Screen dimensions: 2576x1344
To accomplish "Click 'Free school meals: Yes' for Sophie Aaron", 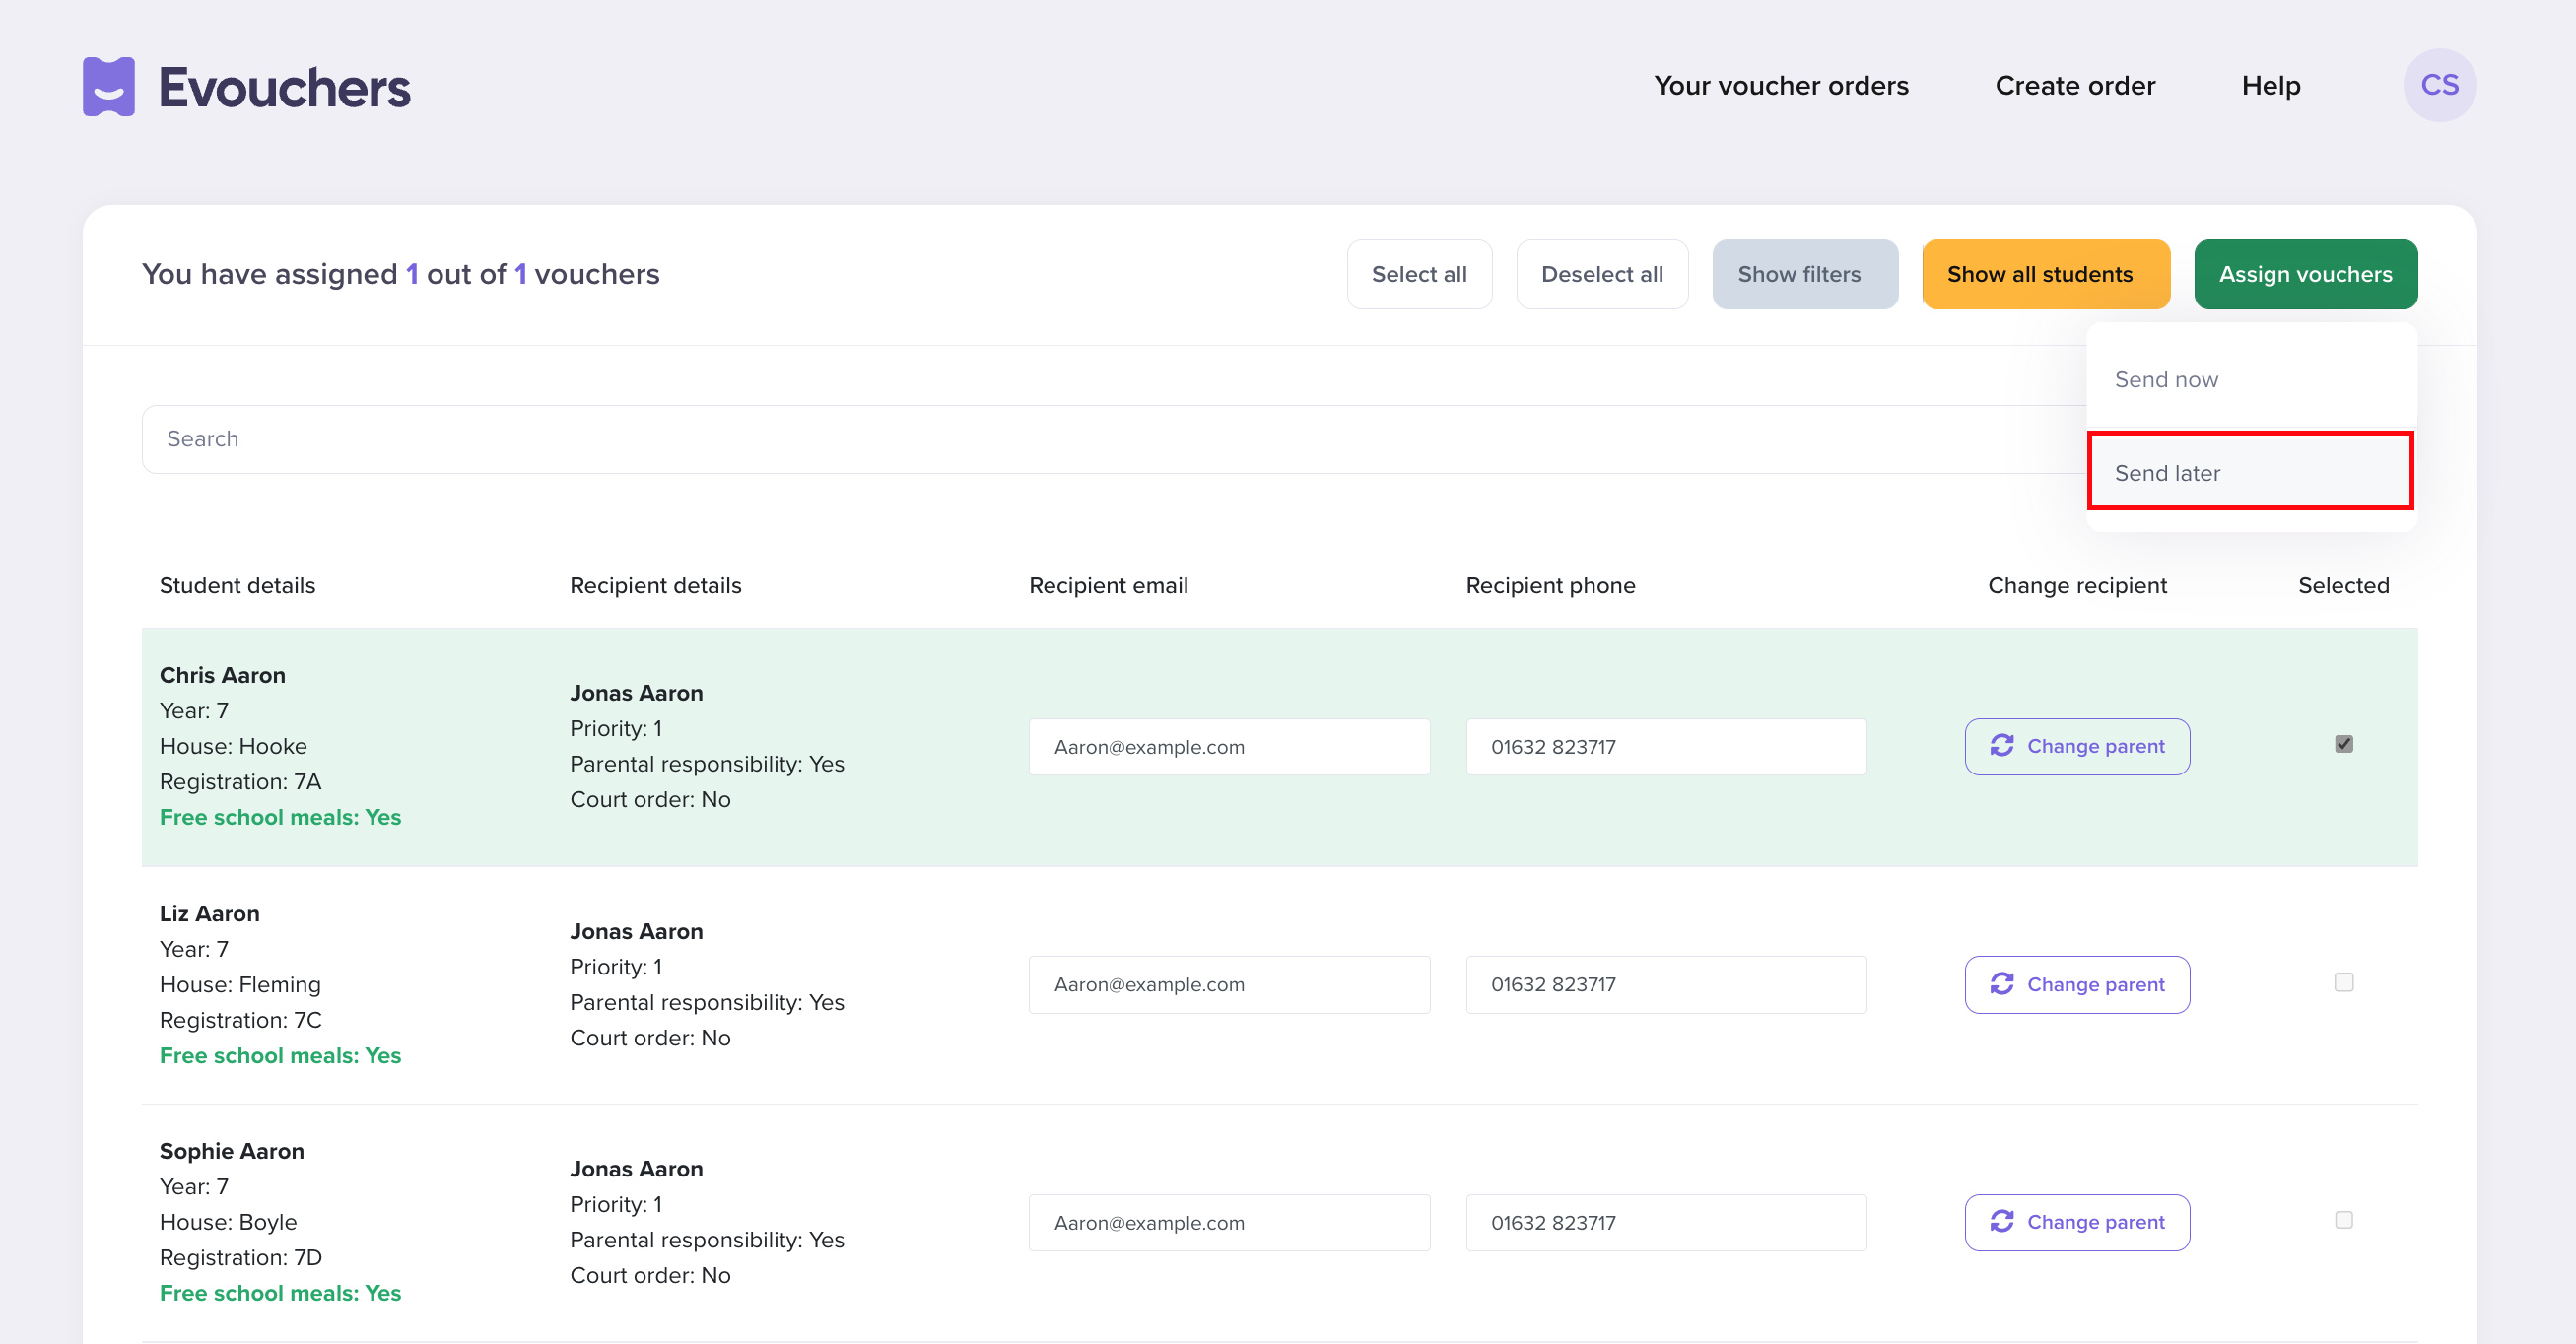I will 280,1293.
